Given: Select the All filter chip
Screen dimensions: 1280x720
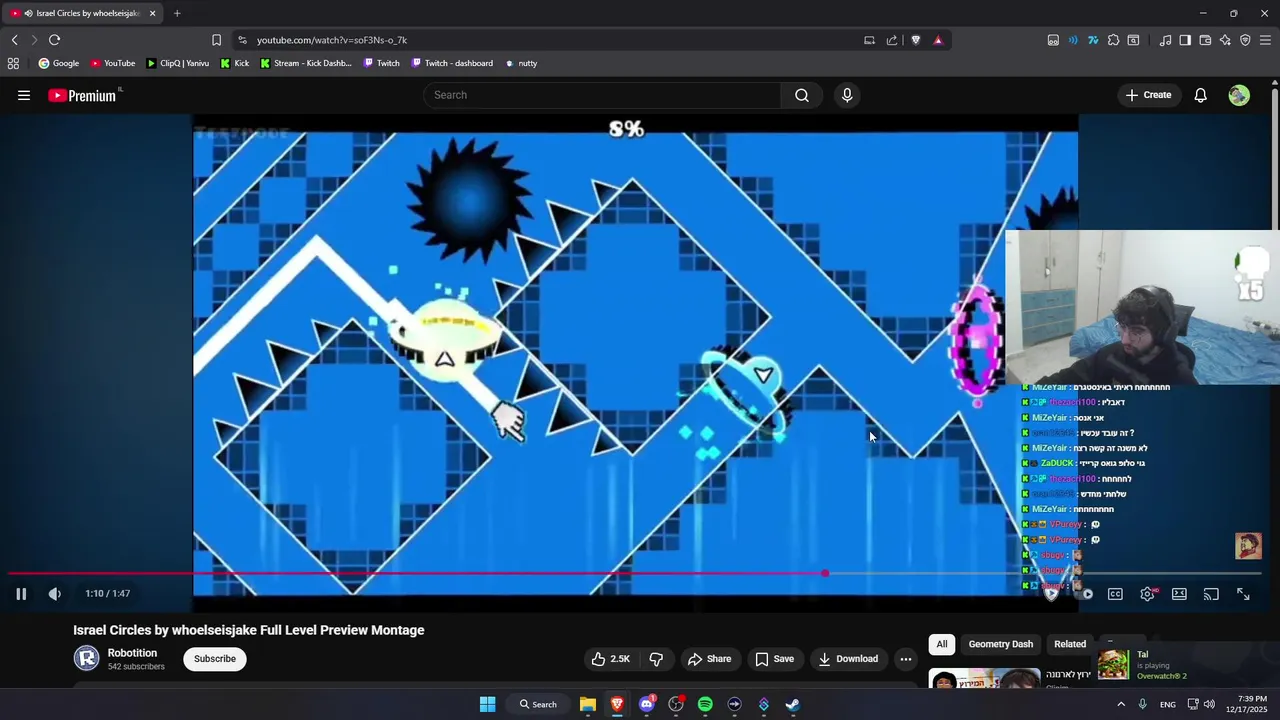Looking at the screenshot, I should (942, 644).
